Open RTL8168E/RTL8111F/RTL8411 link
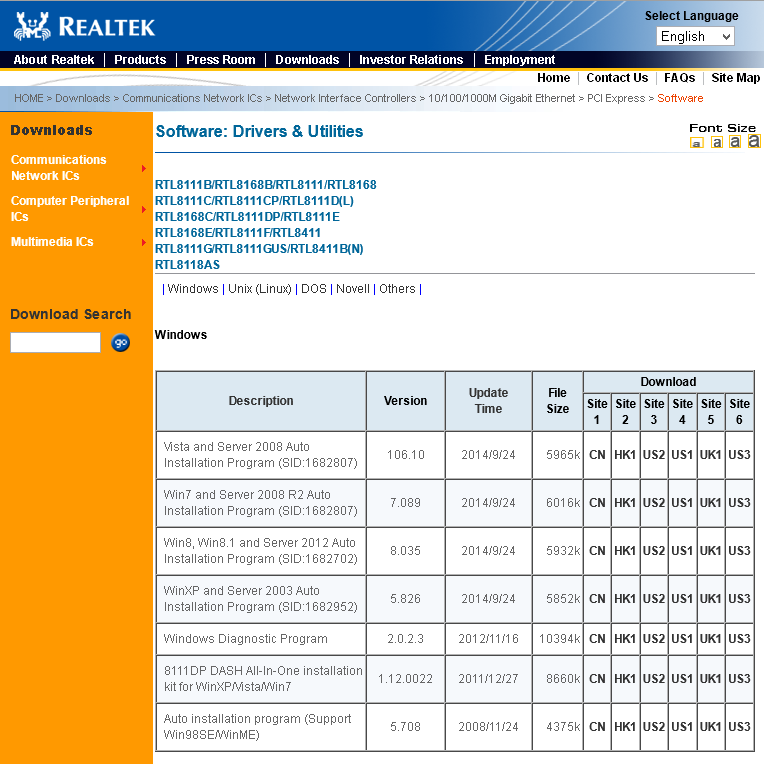Screen dimensions: 764x764 pos(238,233)
